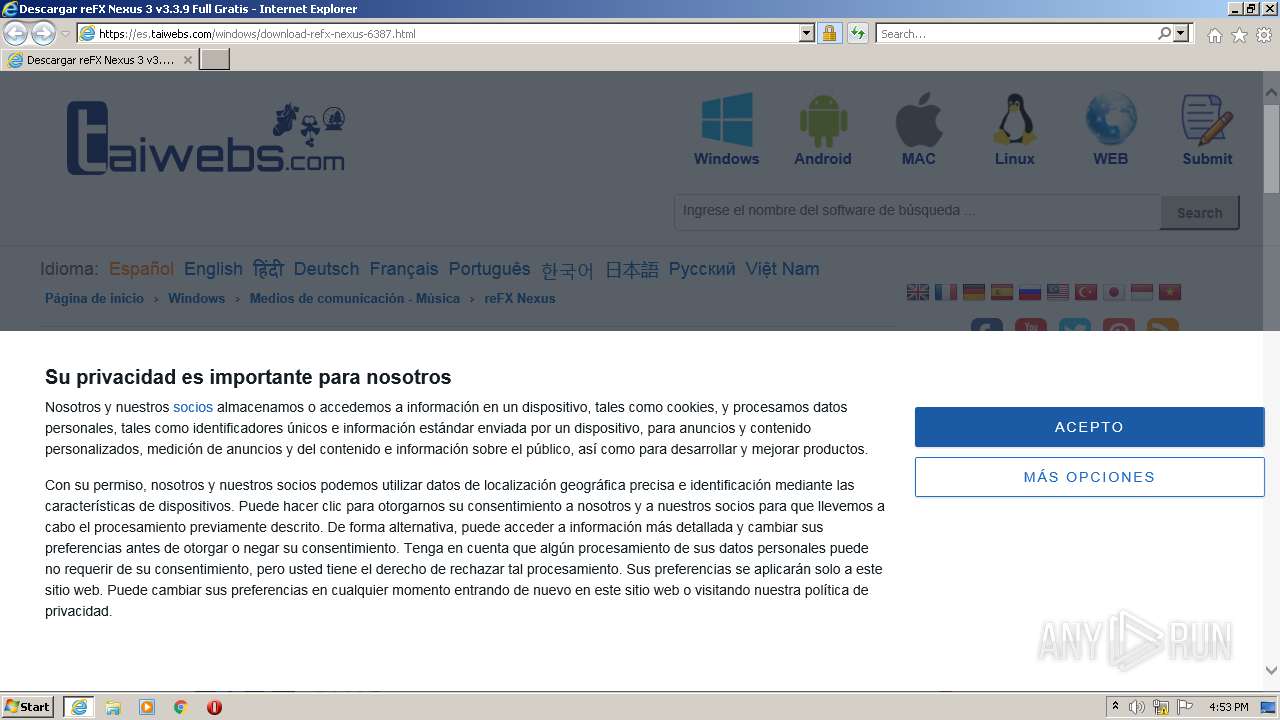Viewport: 1280px width, 720px height.
Task: Open a new blank tab
Action: [x=215, y=60]
